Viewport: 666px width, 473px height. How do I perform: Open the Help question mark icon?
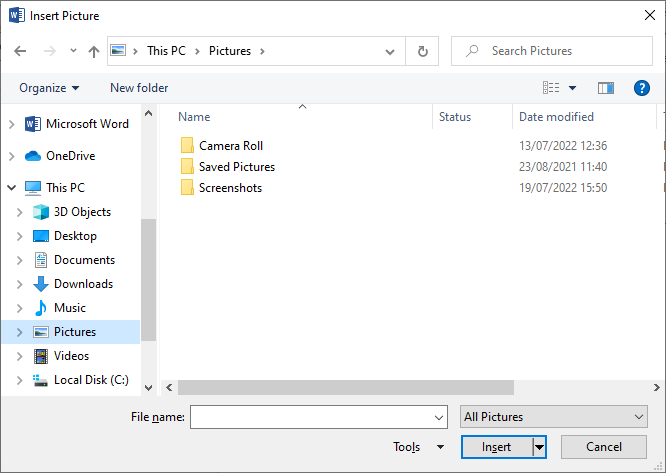642,88
